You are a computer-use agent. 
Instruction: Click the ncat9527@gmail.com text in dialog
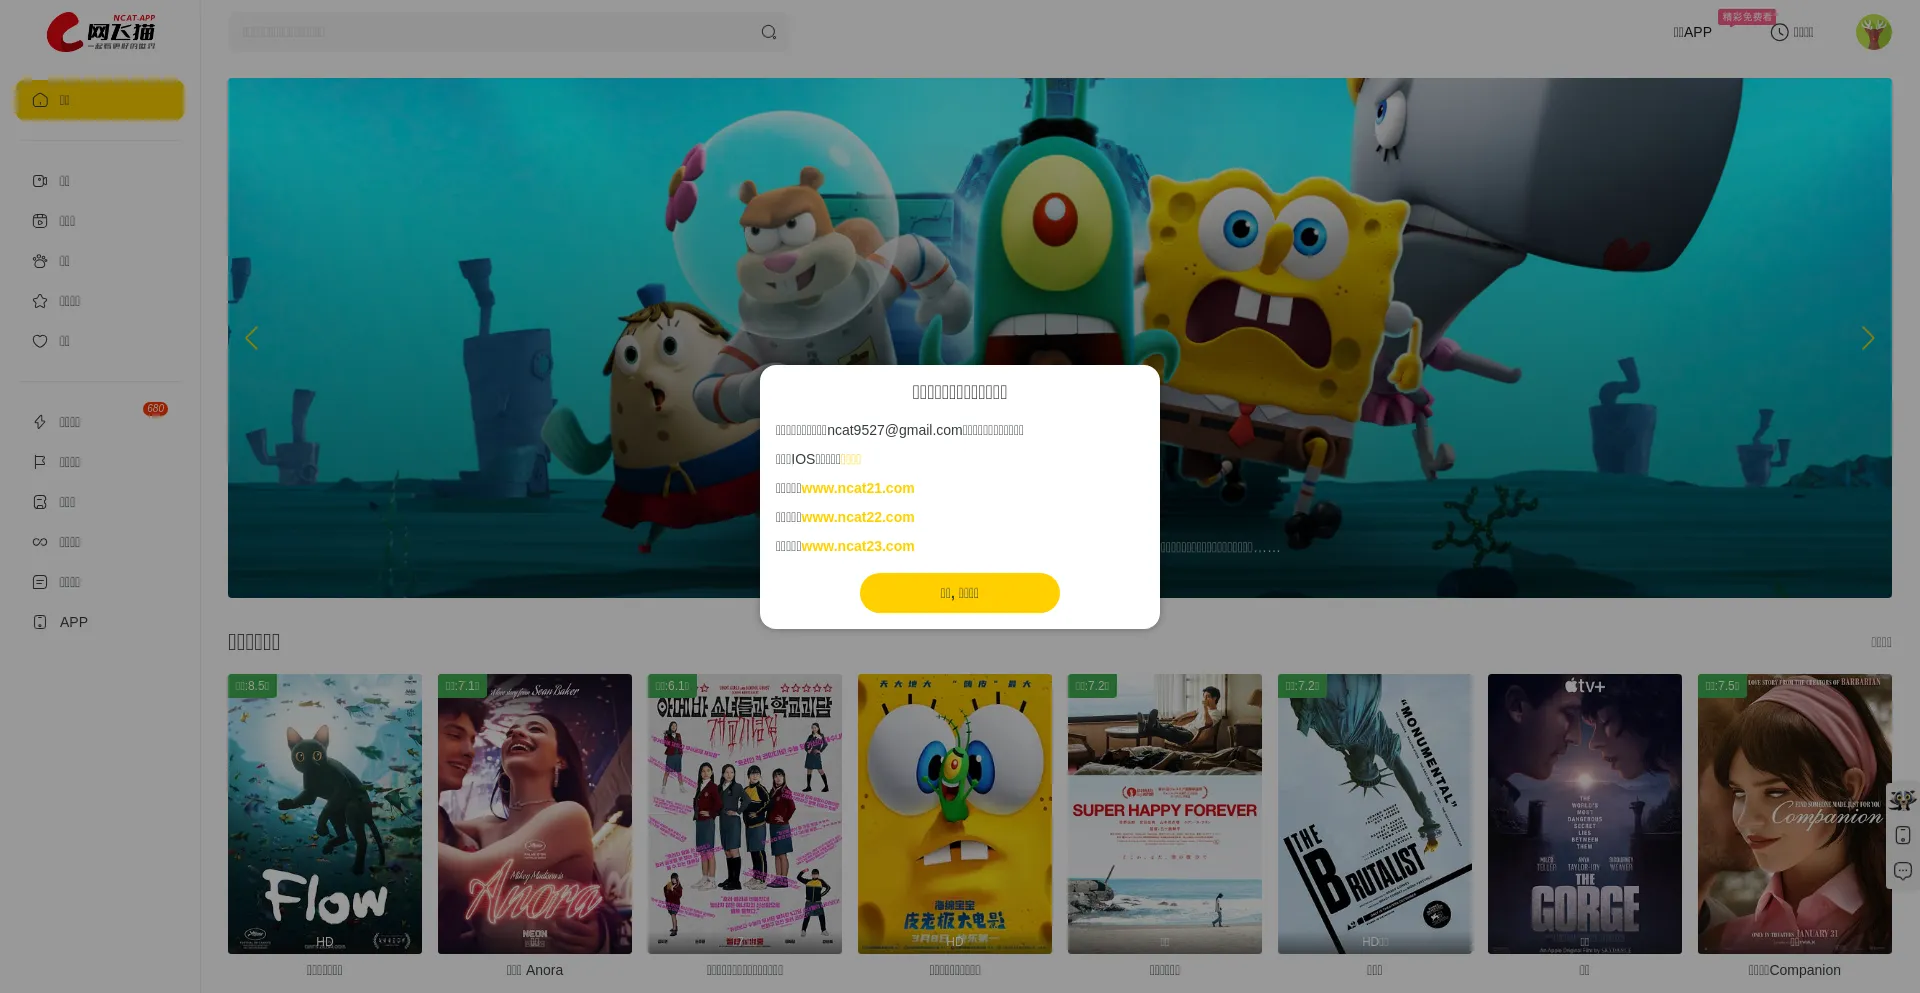tap(895, 430)
